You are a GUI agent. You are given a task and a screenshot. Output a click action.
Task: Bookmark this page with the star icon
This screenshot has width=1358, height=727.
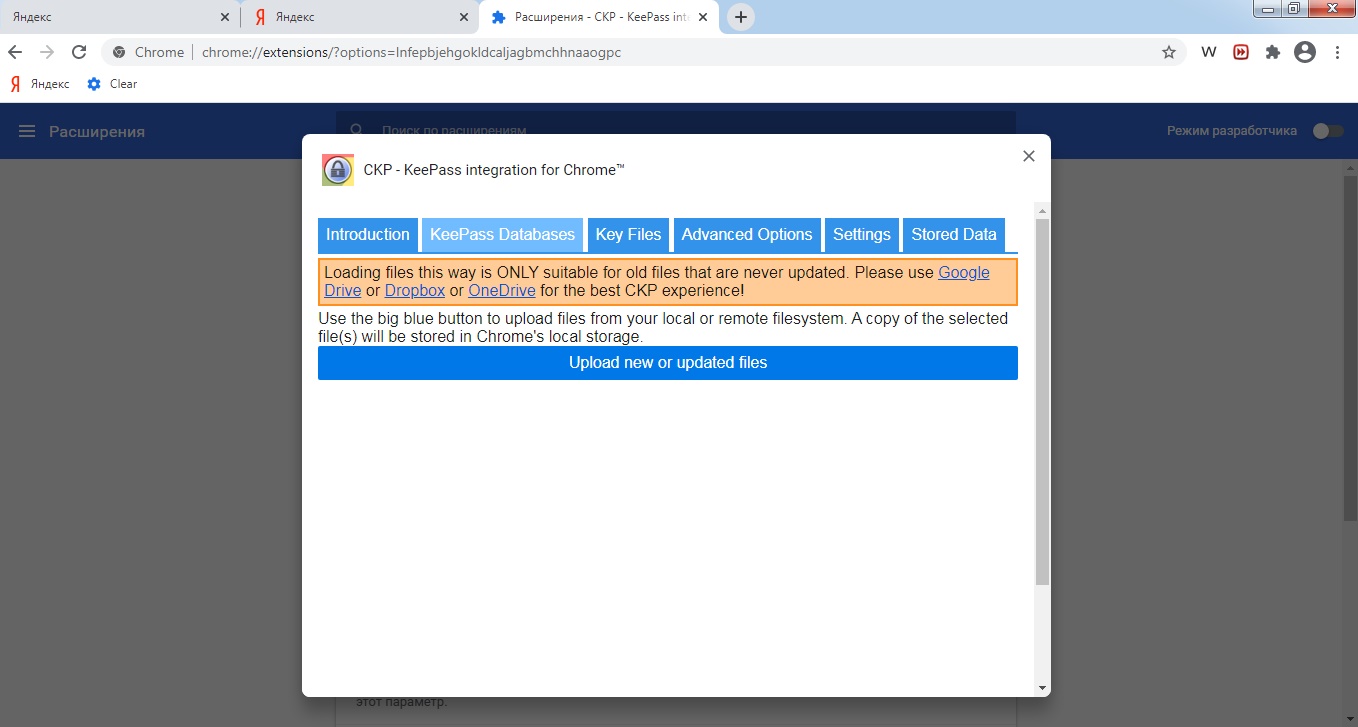pos(1168,52)
